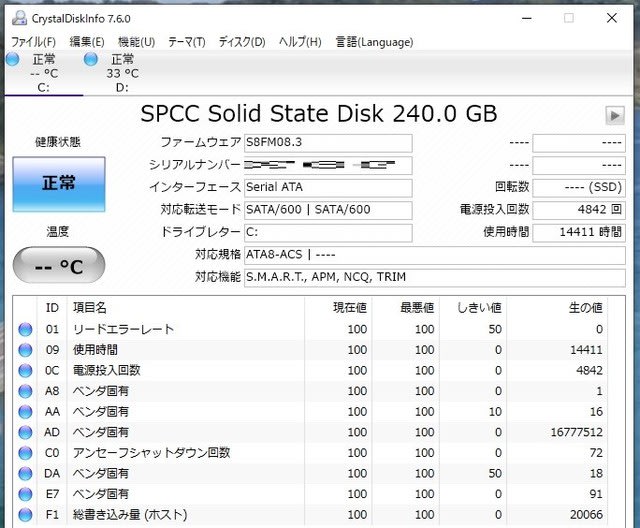Click the D: drive status orb
The width and height of the screenshot is (640, 528).
91,59
